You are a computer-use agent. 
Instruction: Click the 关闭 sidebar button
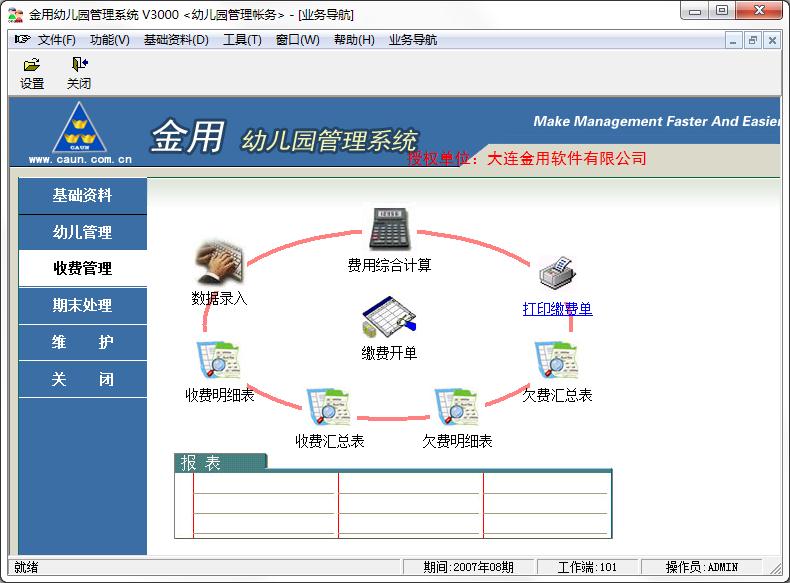[x=83, y=379]
